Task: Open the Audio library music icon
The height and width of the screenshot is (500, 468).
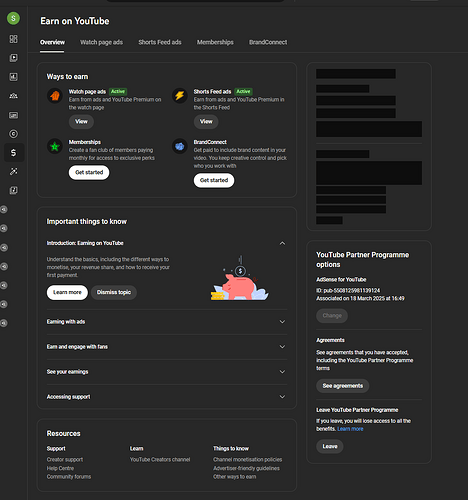Action: click(x=13, y=190)
